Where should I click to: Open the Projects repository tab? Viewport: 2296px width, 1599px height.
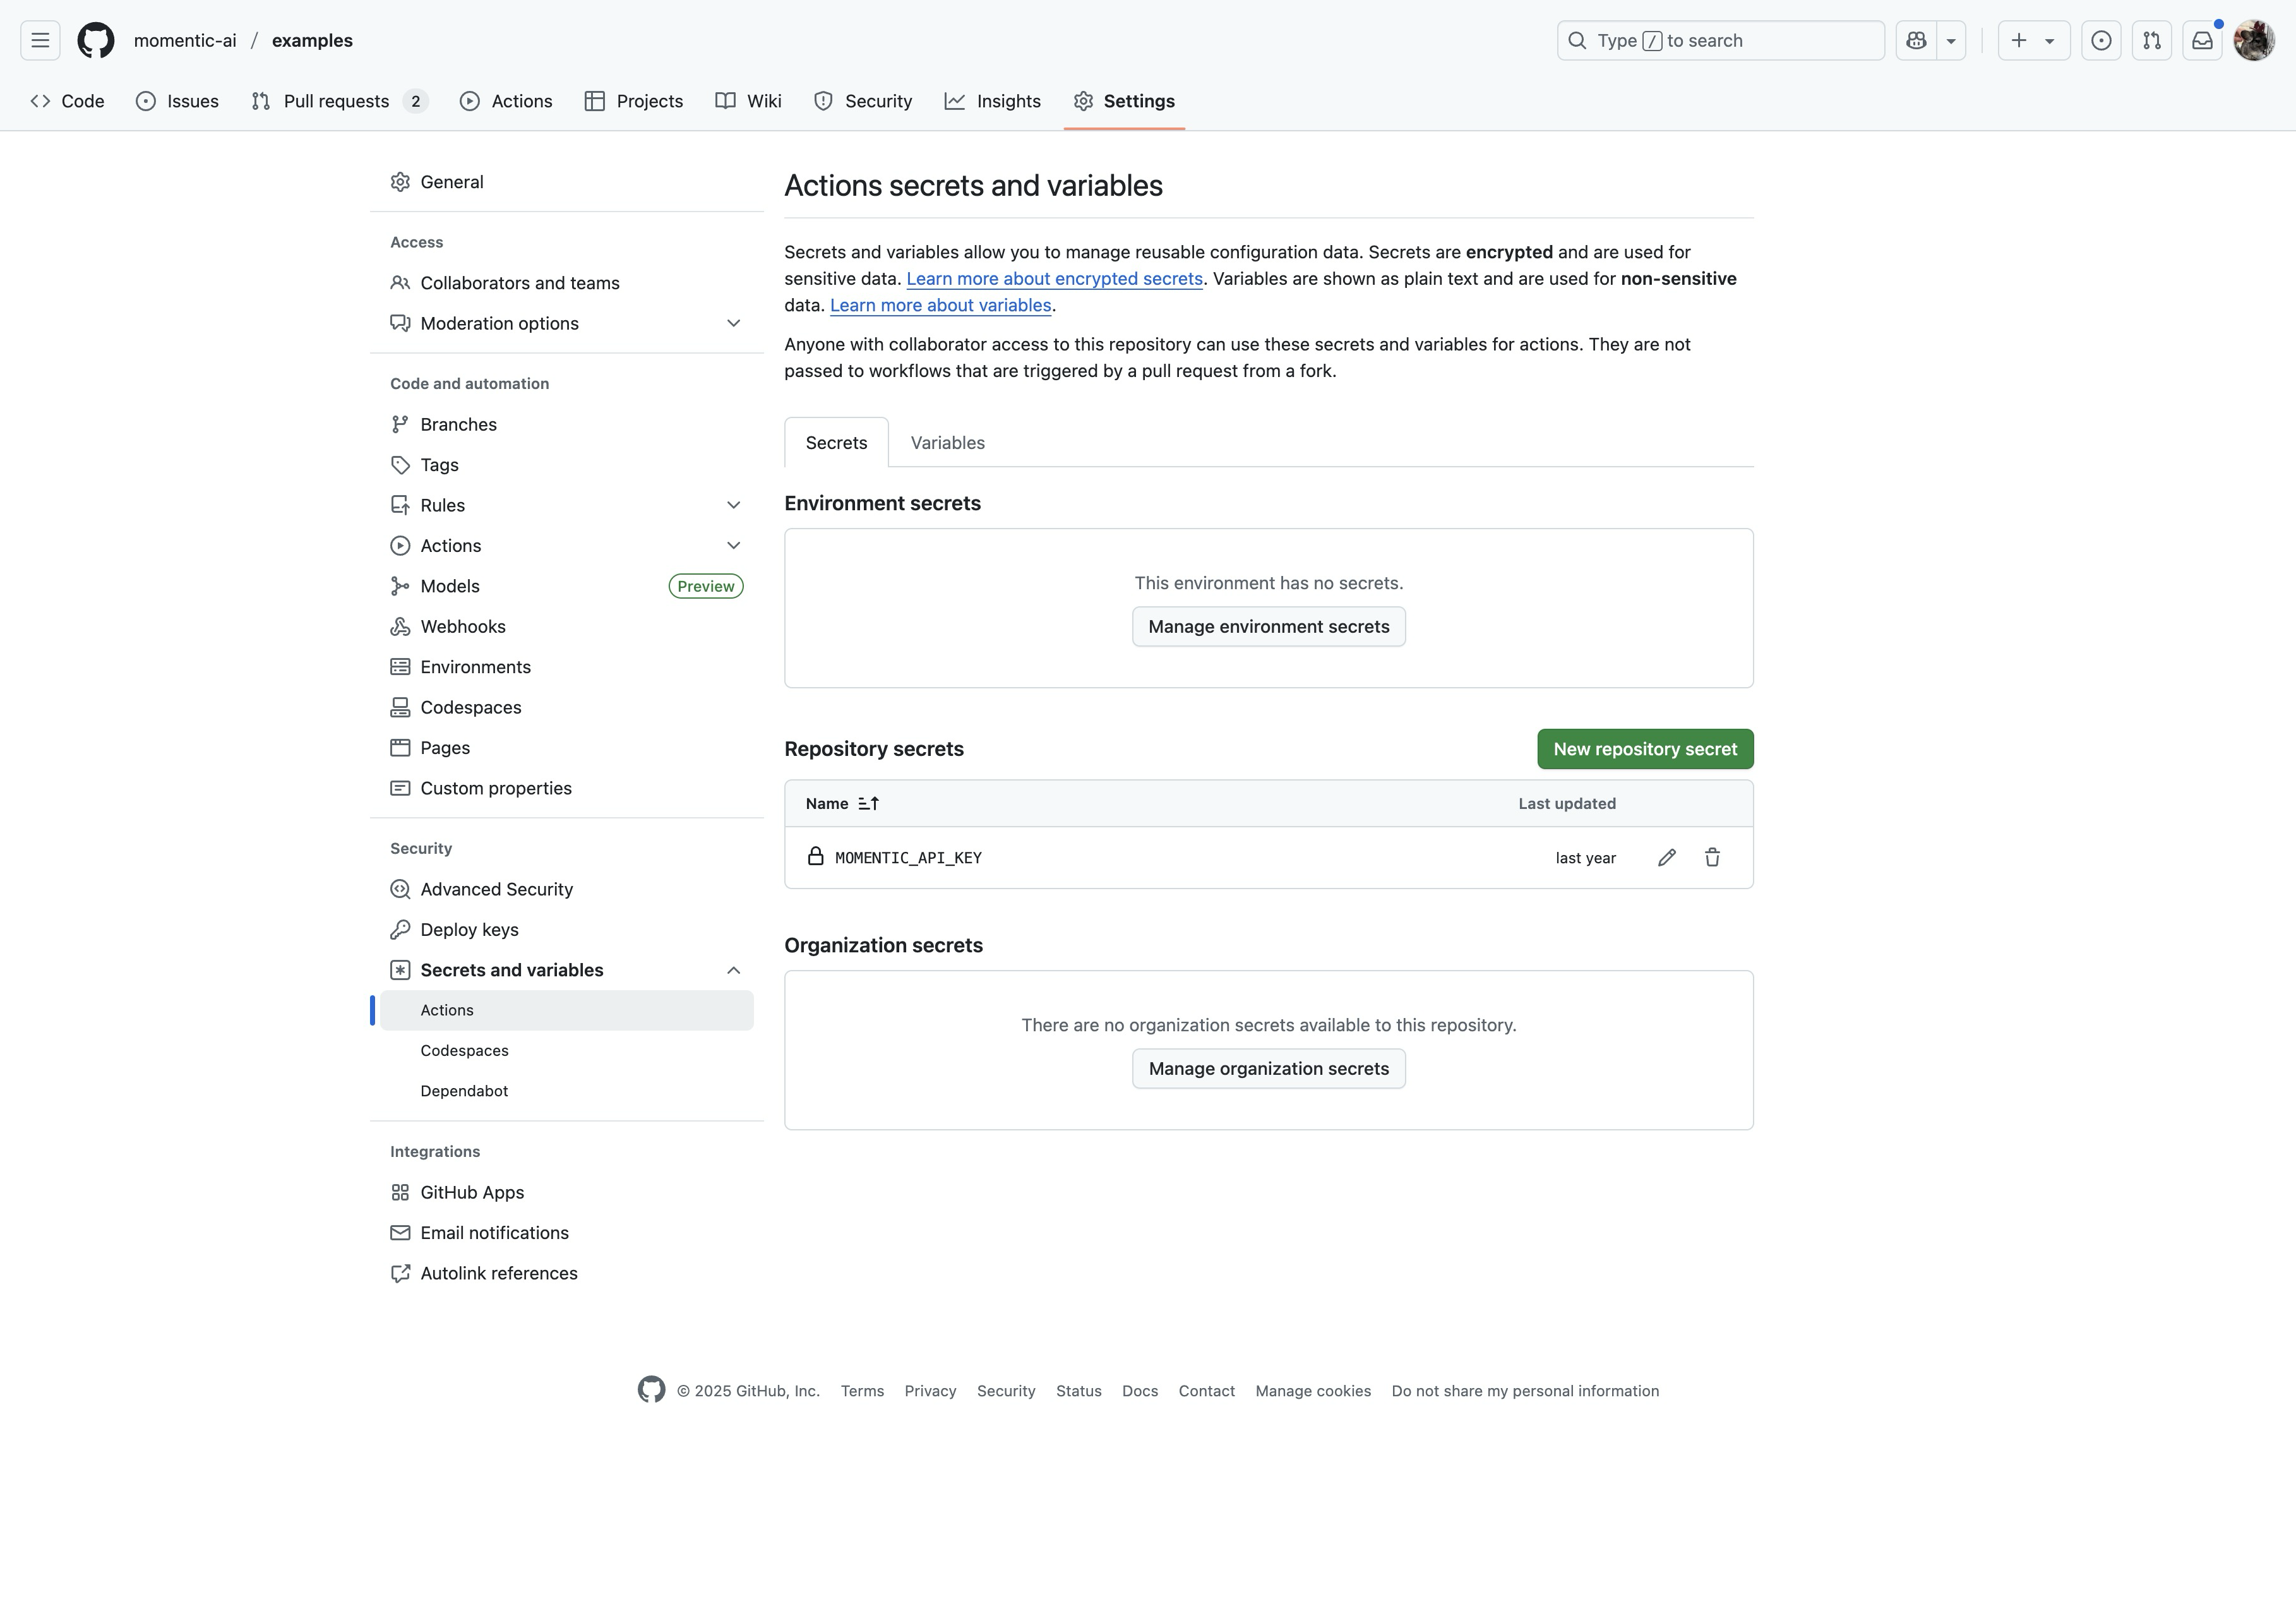[634, 101]
